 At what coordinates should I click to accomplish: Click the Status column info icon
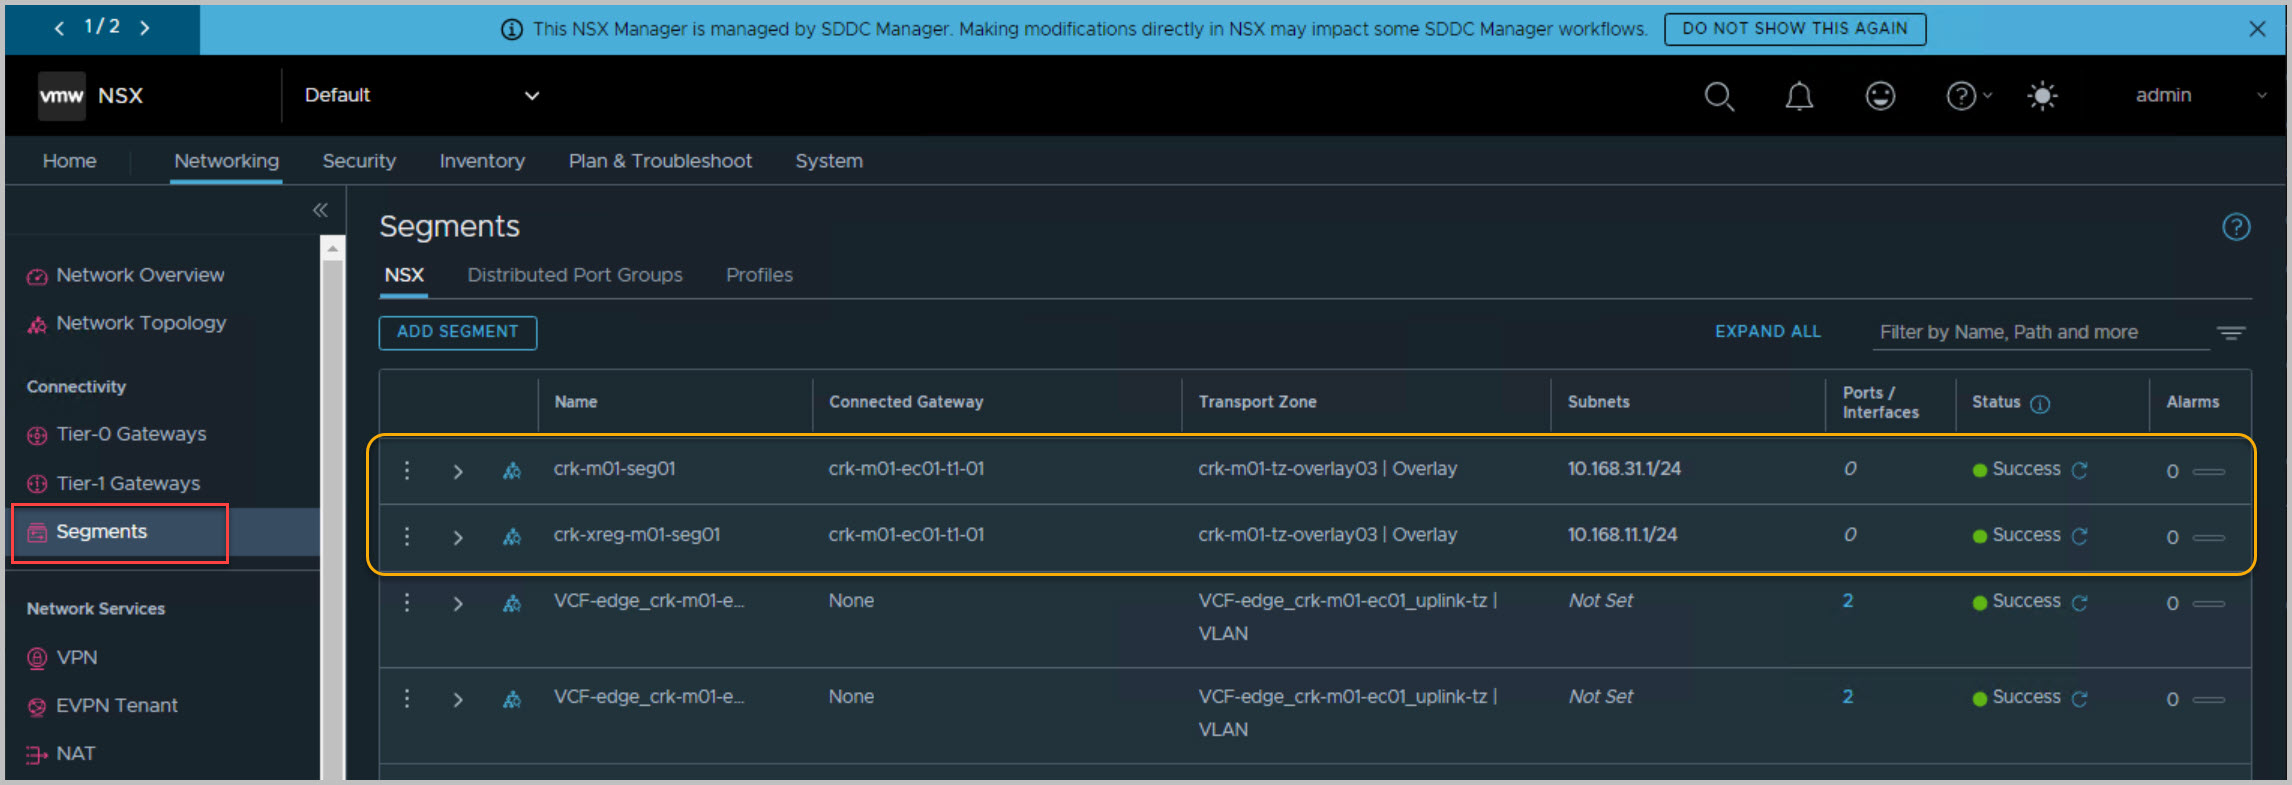(x=2040, y=404)
